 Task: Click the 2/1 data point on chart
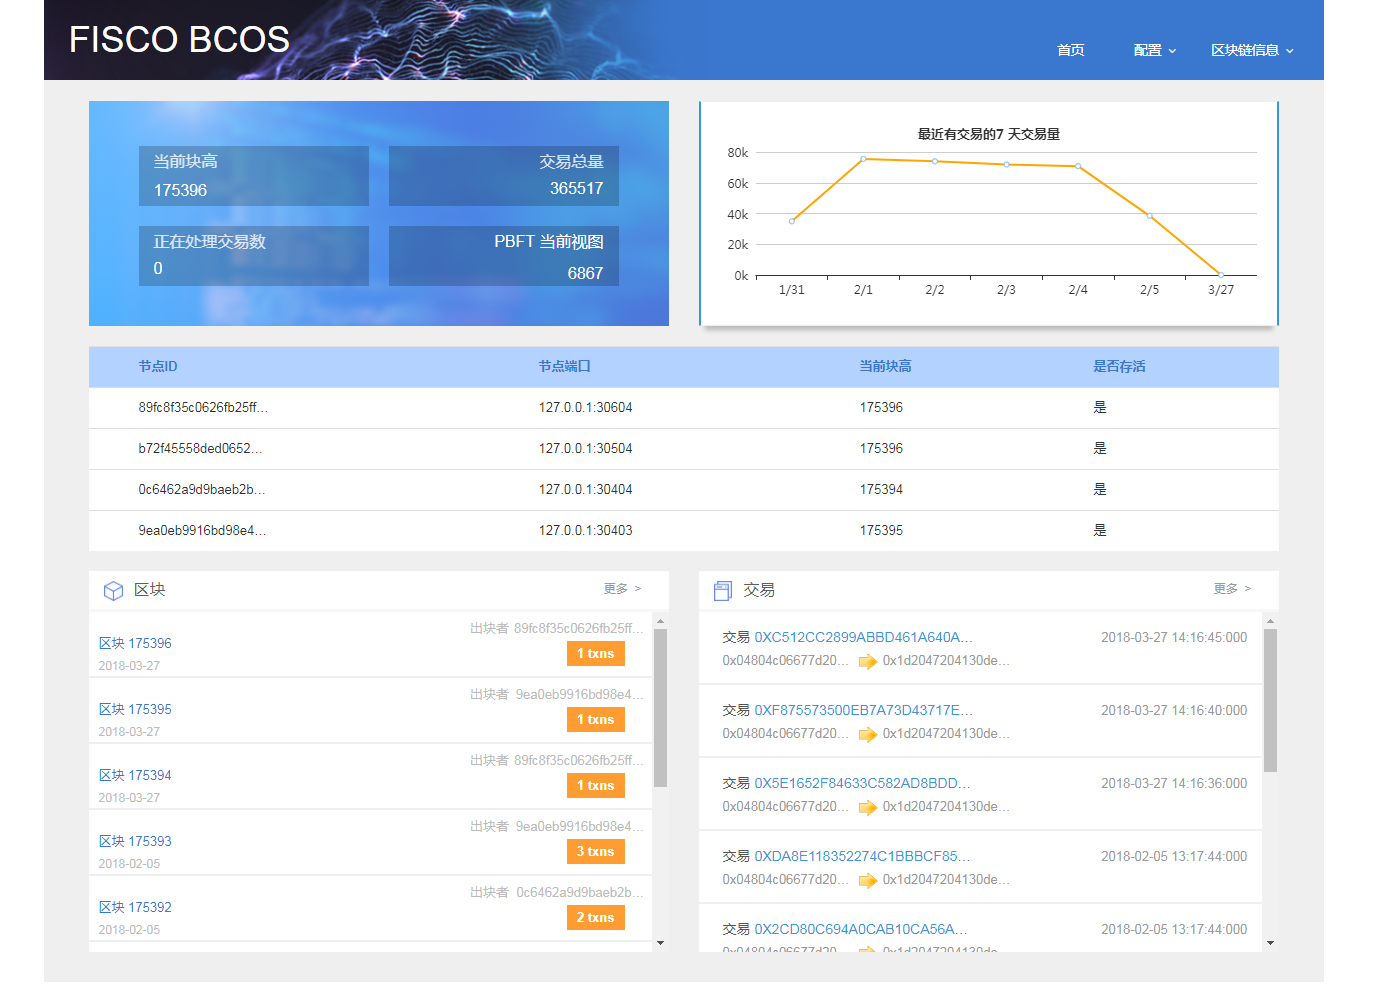point(863,159)
